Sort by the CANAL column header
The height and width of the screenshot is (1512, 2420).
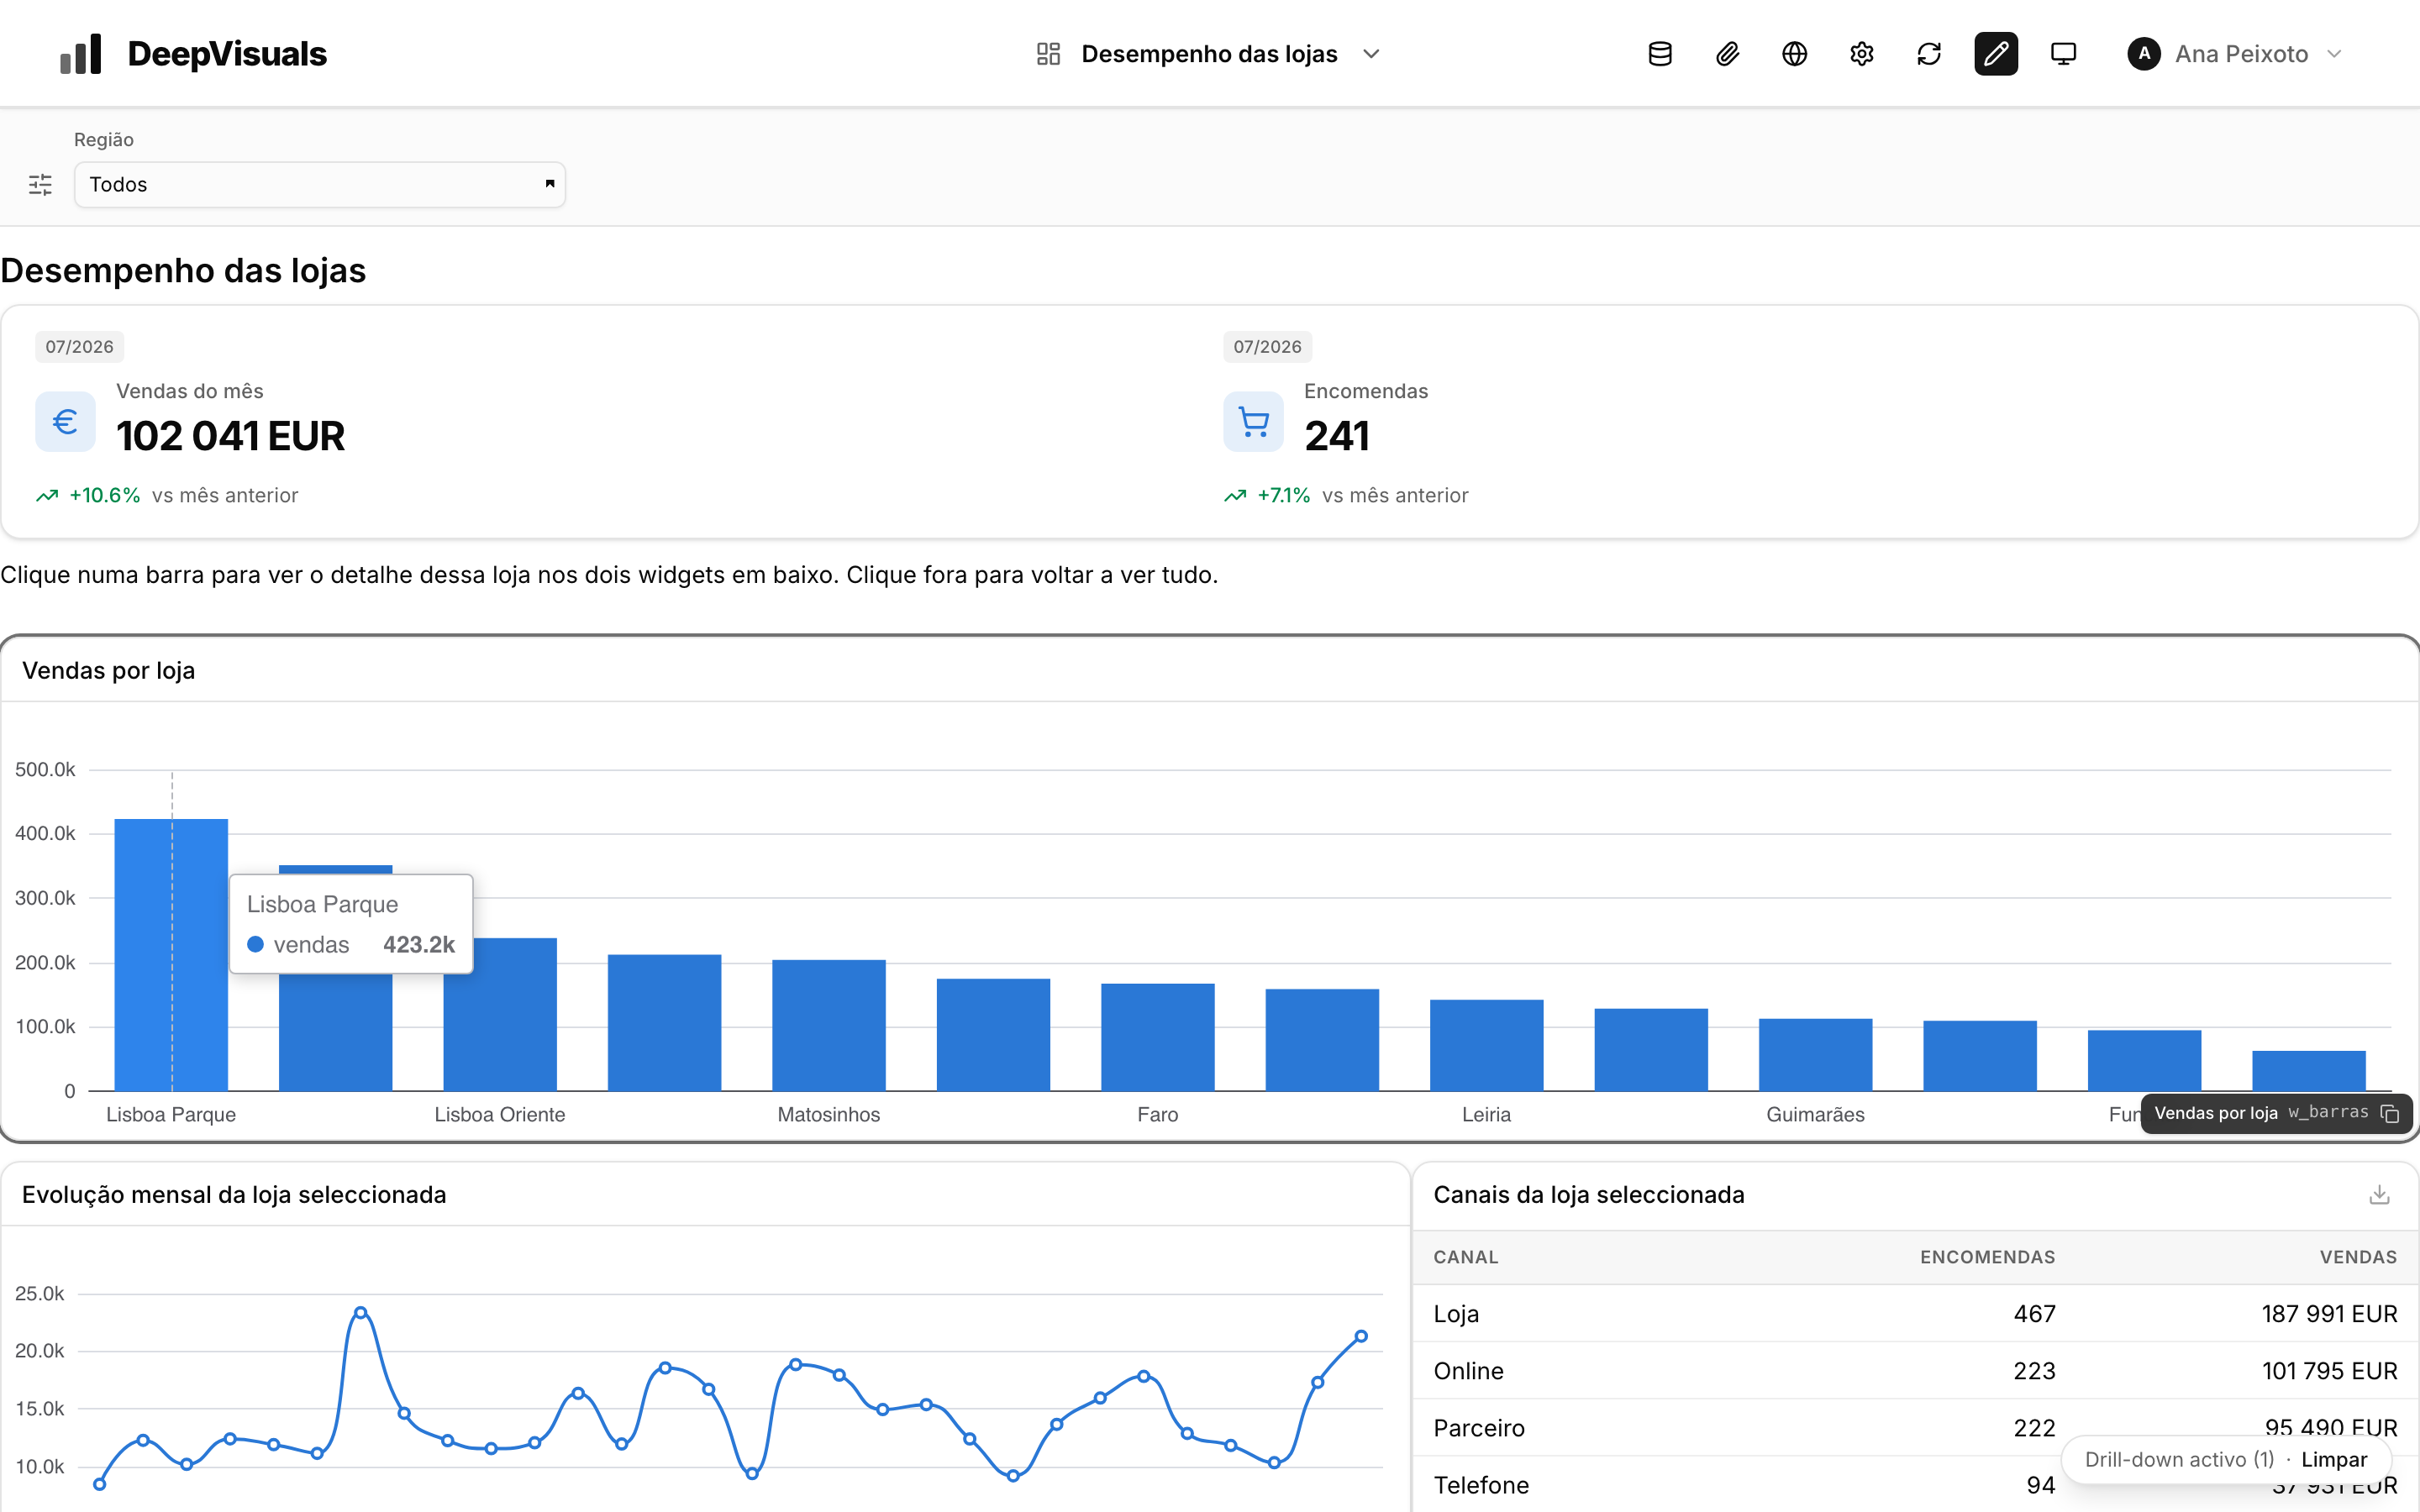click(1466, 1257)
